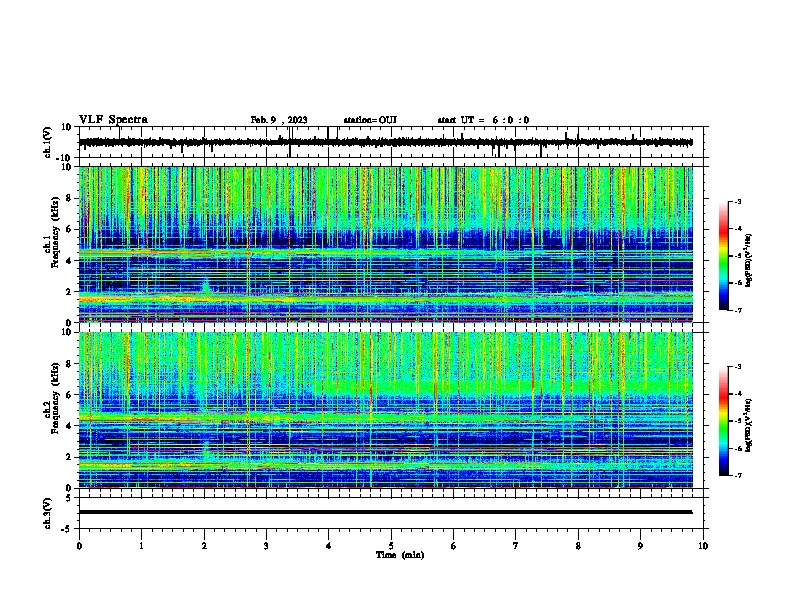Viewport: 792px width, 612px height.
Task: Click the color scale bar beside ch.1 spectrogram
Action: [724, 256]
